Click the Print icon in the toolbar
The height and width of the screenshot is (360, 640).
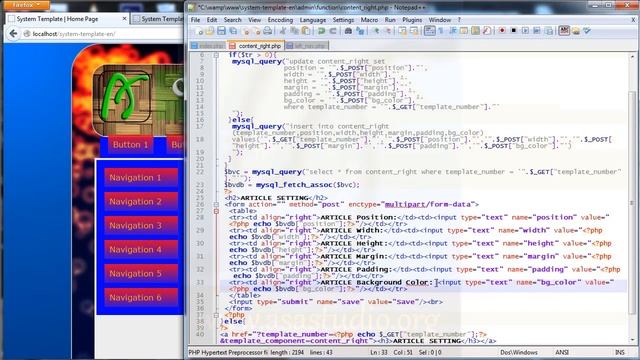pos(267,31)
